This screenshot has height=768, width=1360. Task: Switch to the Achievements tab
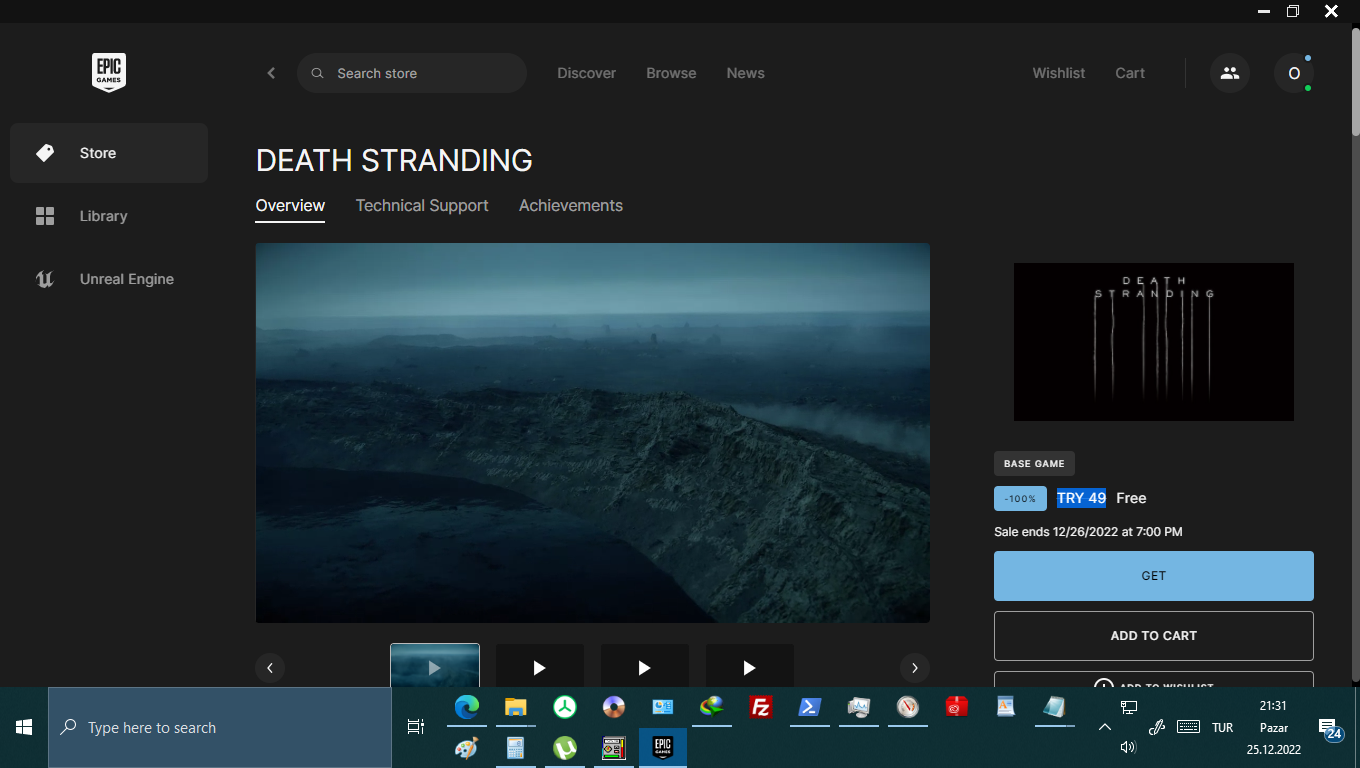pos(571,206)
